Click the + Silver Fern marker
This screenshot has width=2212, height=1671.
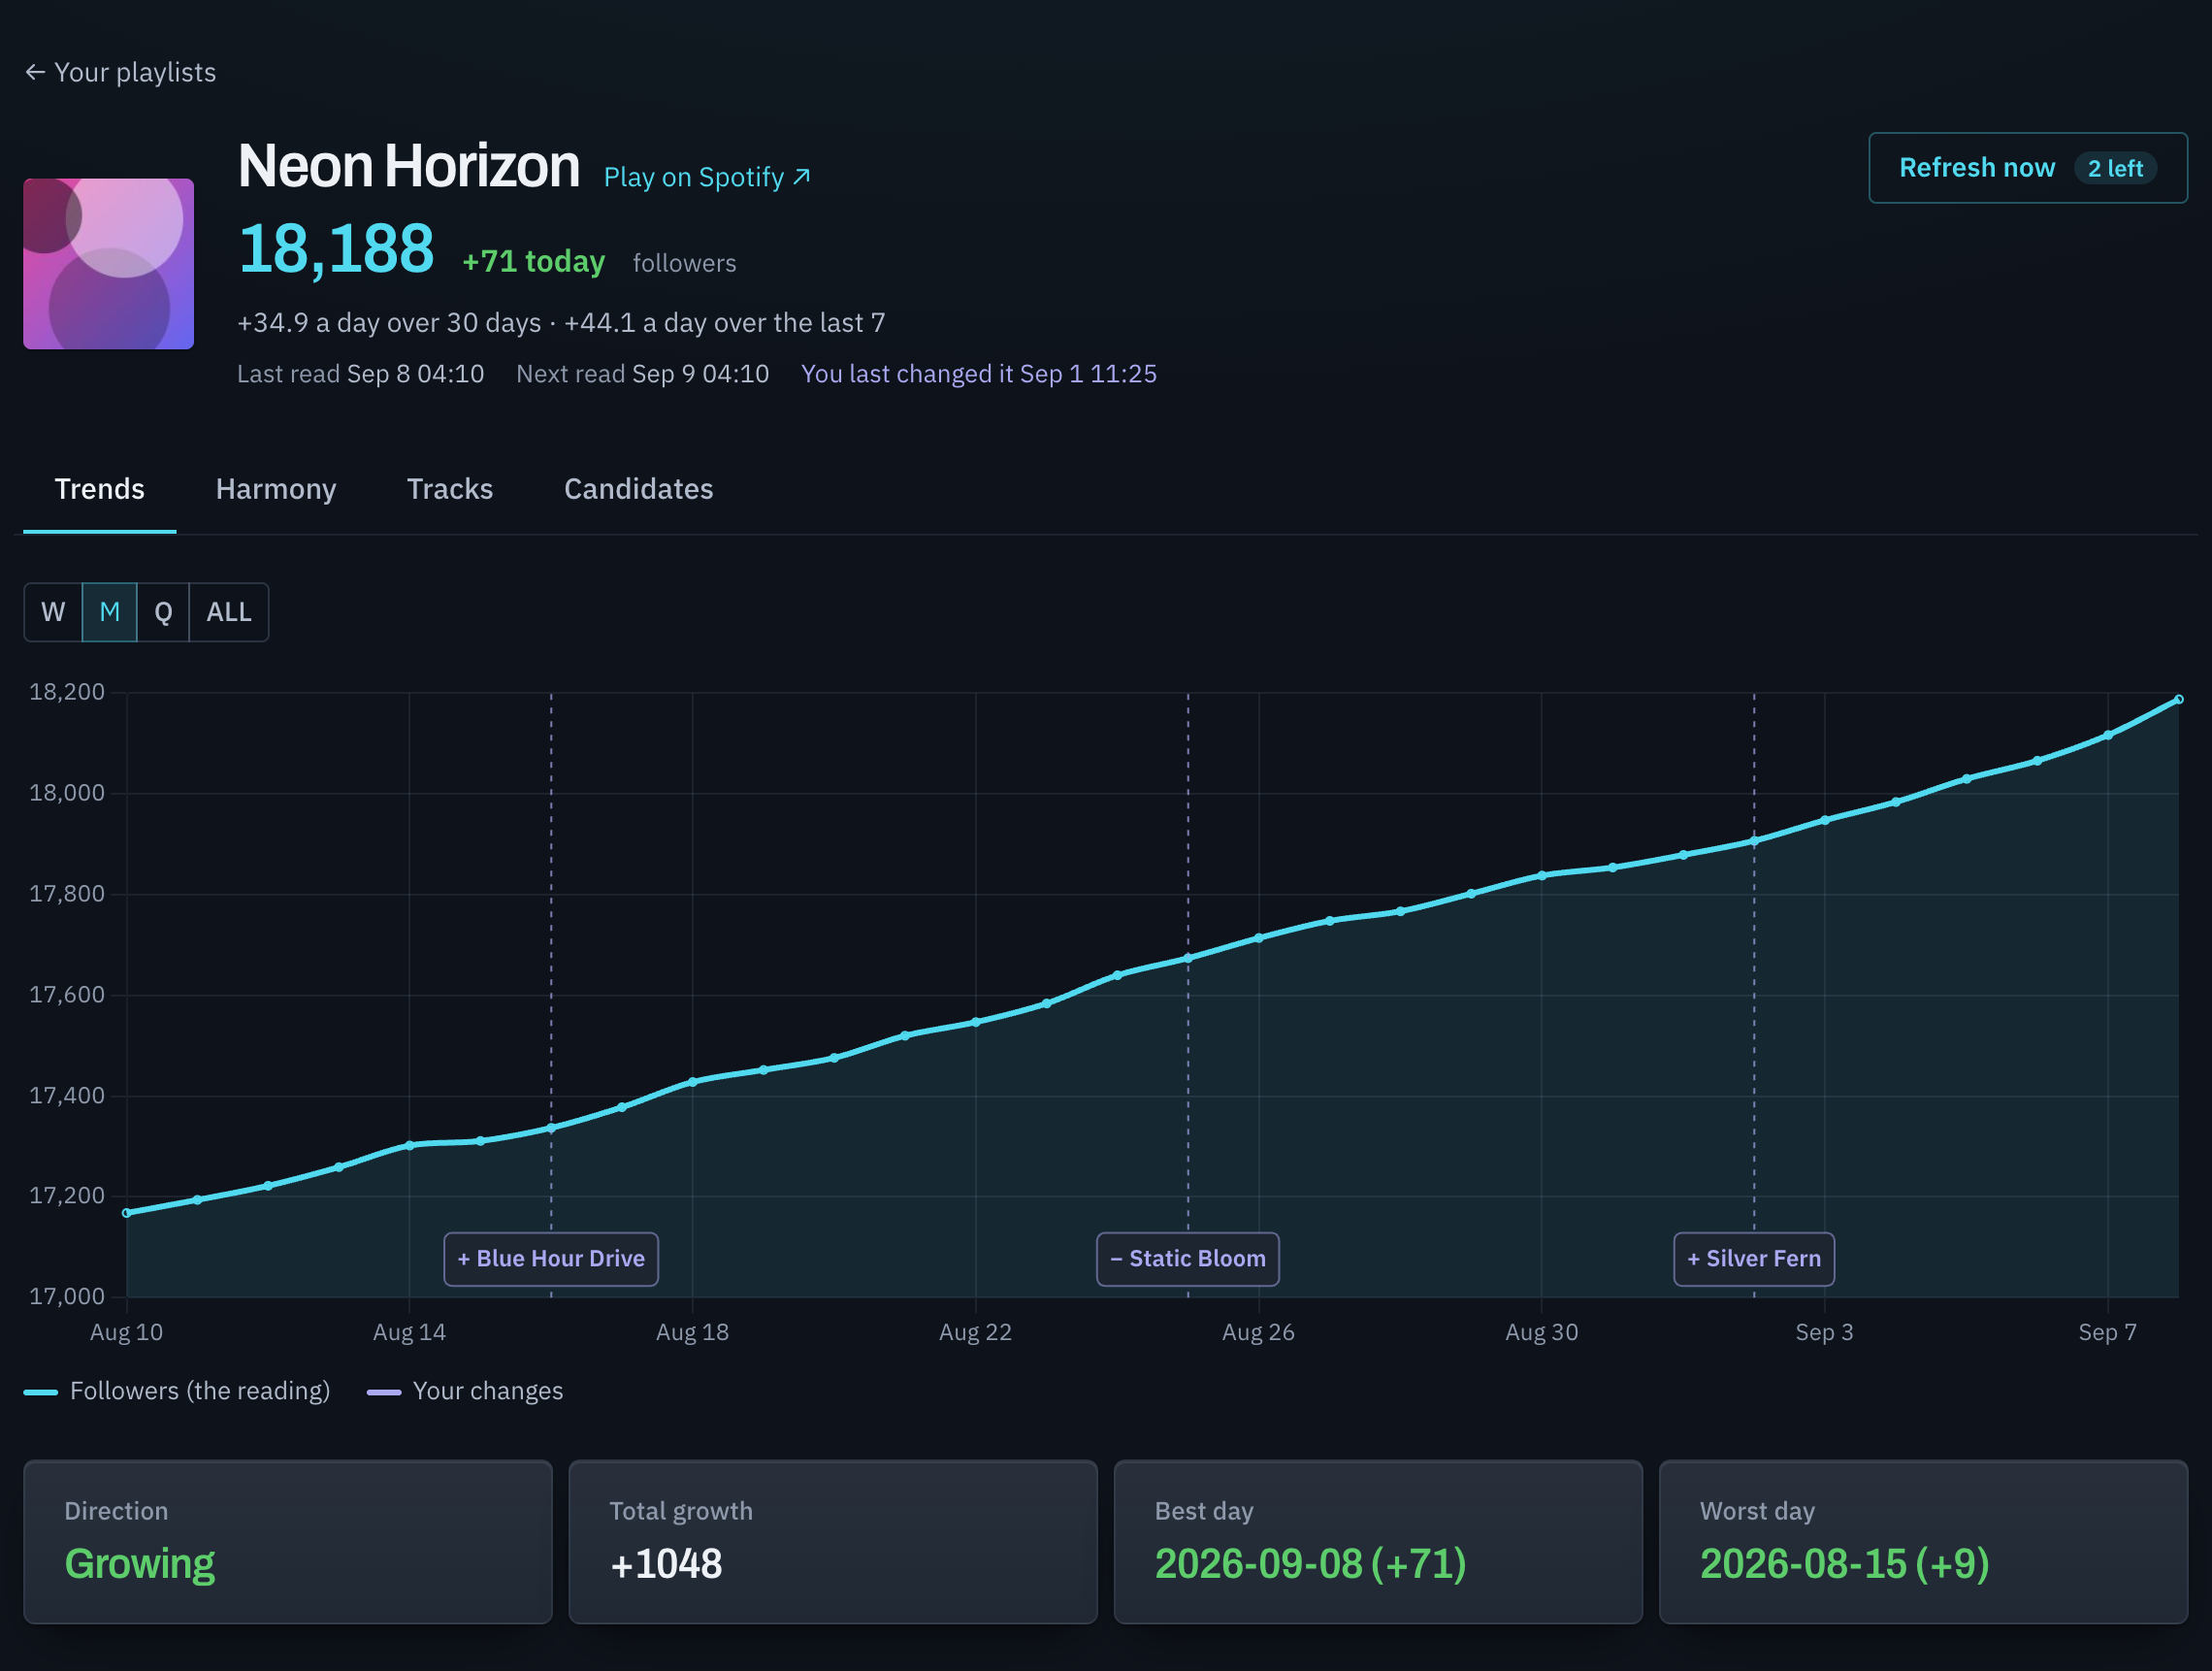[x=1754, y=1259]
